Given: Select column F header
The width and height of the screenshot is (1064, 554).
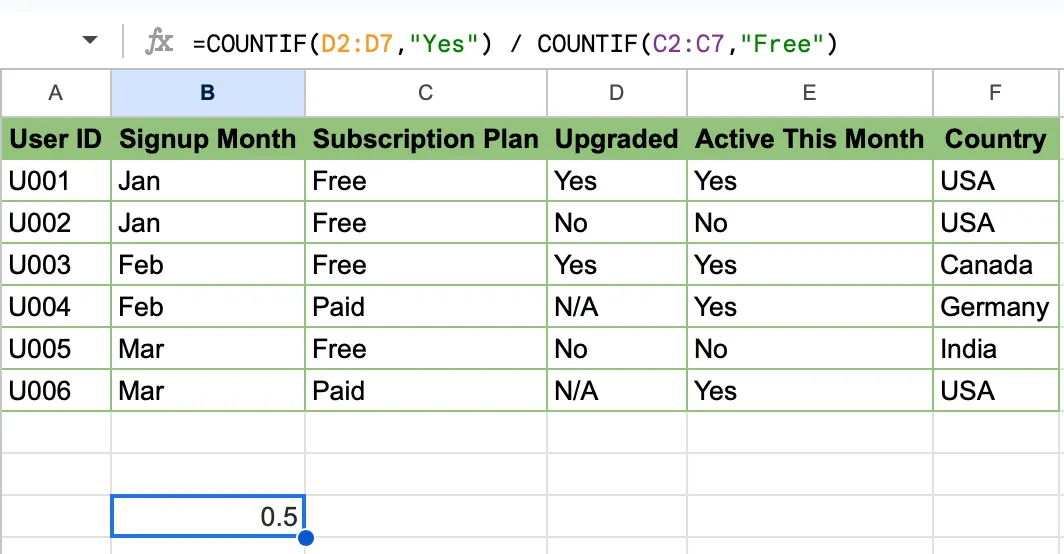Looking at the screenshot, I should tap(995, 93).
